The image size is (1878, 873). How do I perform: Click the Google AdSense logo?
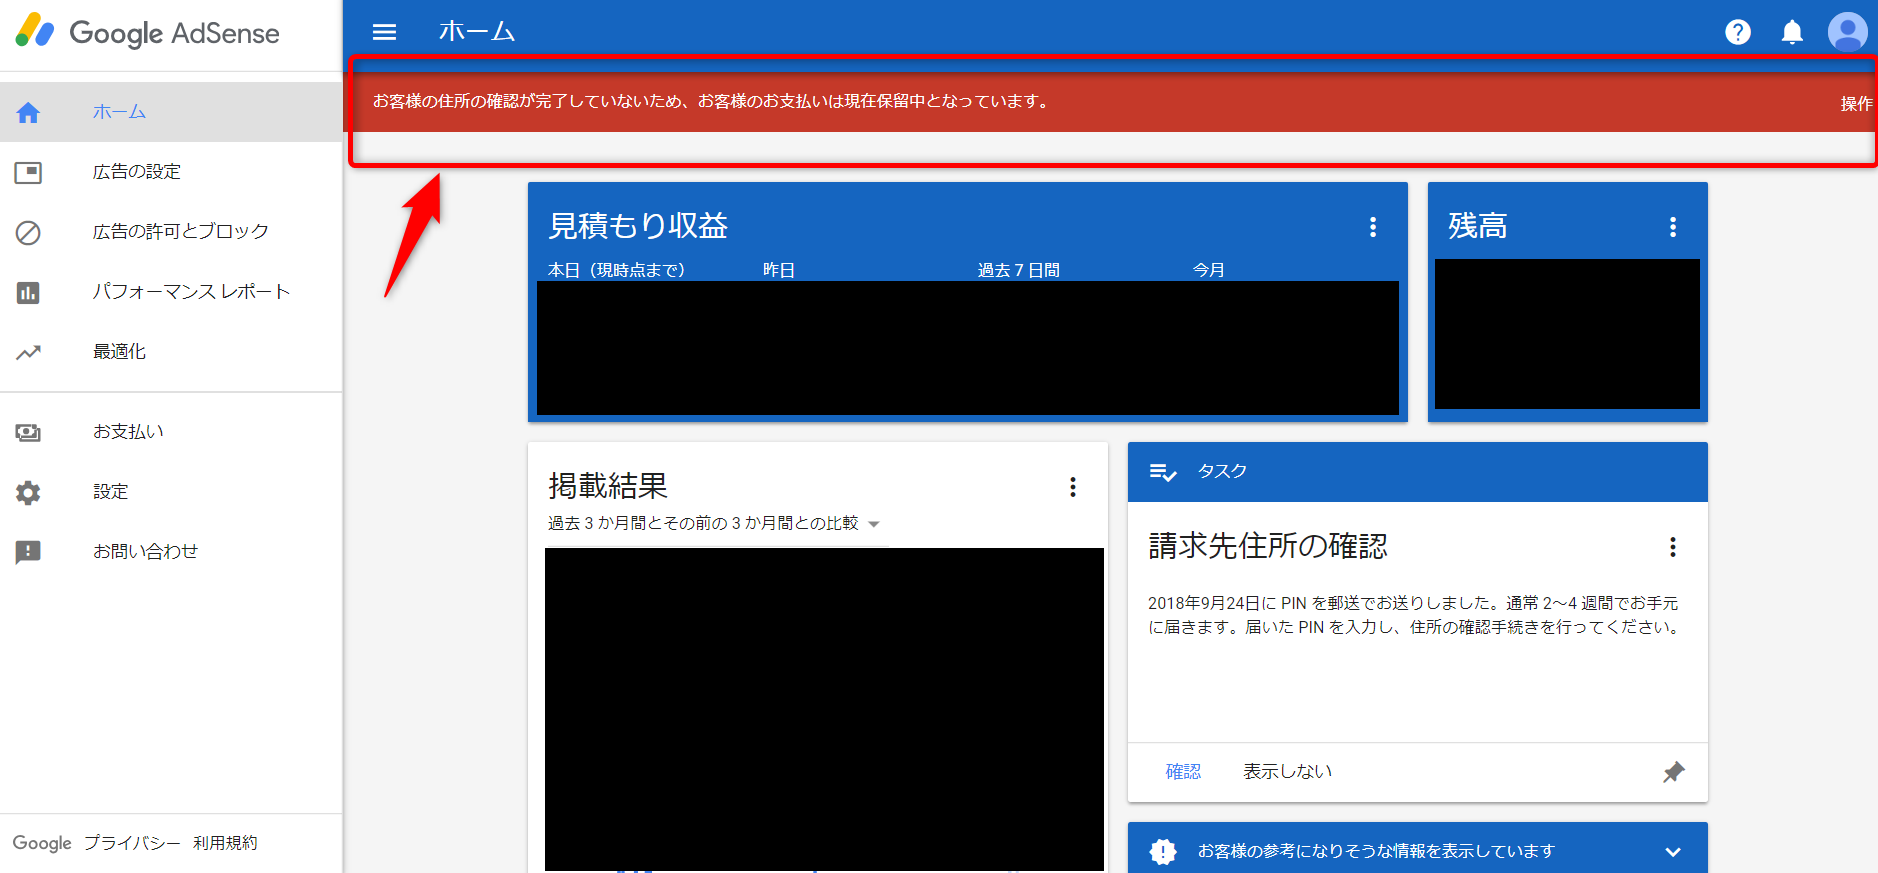[148, 32]
